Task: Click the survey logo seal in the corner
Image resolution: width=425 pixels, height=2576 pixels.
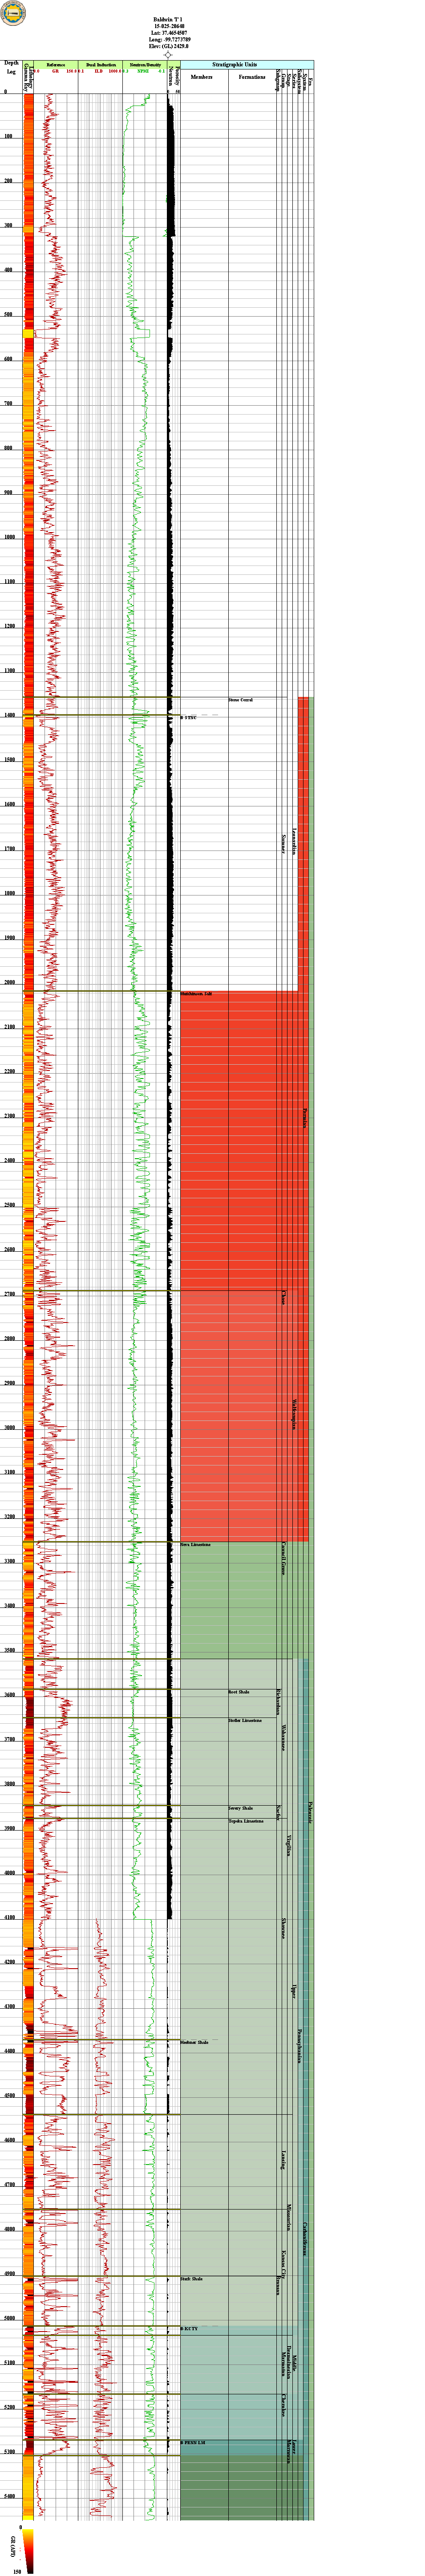Action: point(13,13)
